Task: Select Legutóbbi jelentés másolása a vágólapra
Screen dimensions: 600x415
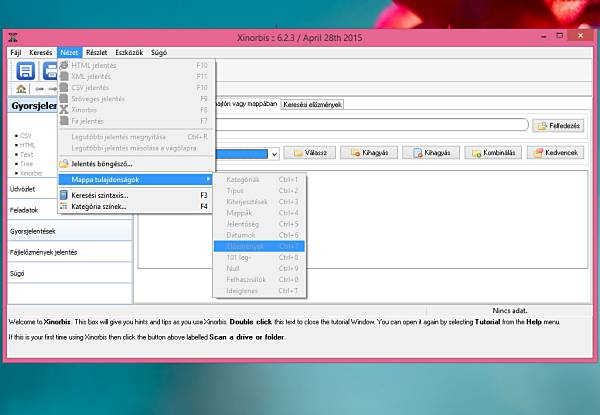Action: (x=135, y=148)
